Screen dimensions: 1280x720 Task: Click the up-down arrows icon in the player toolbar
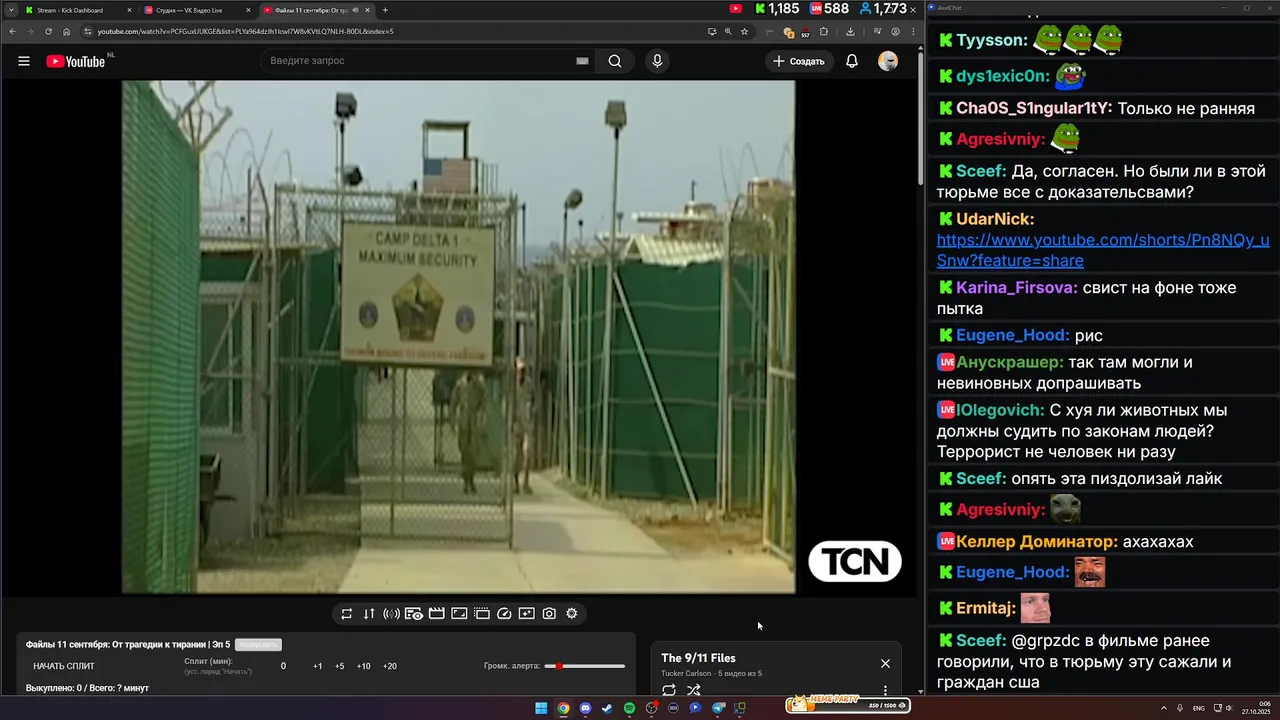click(369, 614)
